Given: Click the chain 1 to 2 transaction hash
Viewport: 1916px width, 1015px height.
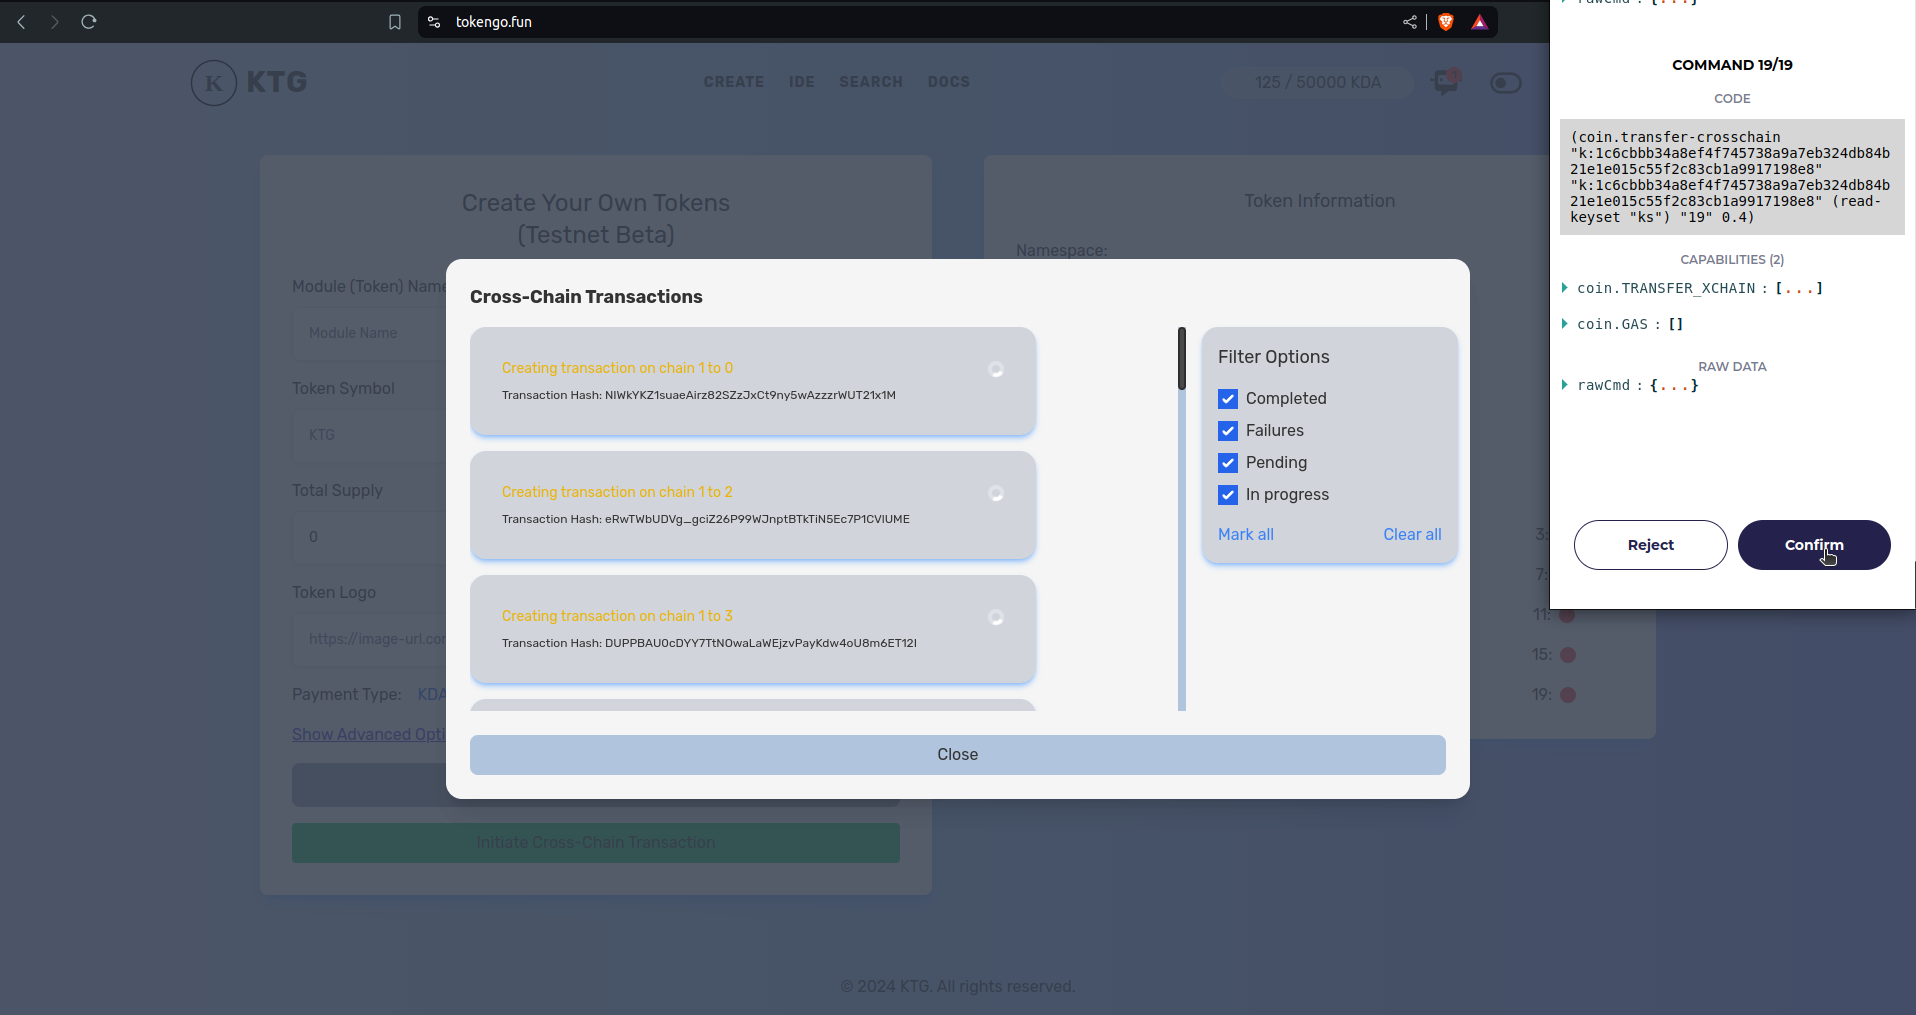Looking at the screenshot, I should coord(706,519).
